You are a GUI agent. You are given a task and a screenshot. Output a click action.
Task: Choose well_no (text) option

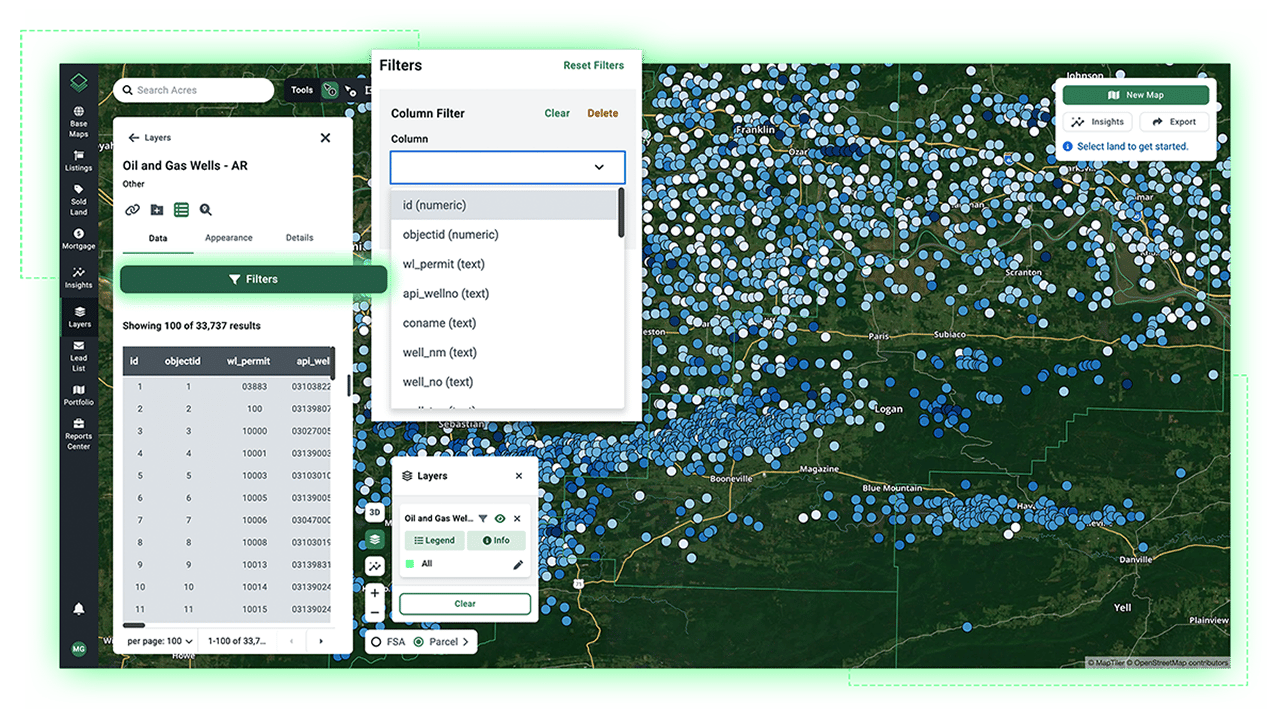coord(504,382)
